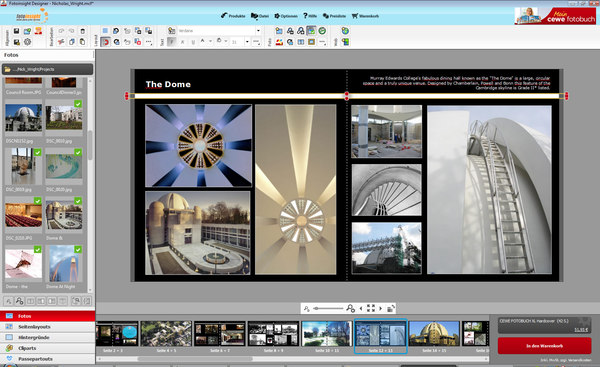The width and height of the screenshot is (600, 367).
Task: Switch to the Seitenlayouts tab
Action: [x=47, y=327]
